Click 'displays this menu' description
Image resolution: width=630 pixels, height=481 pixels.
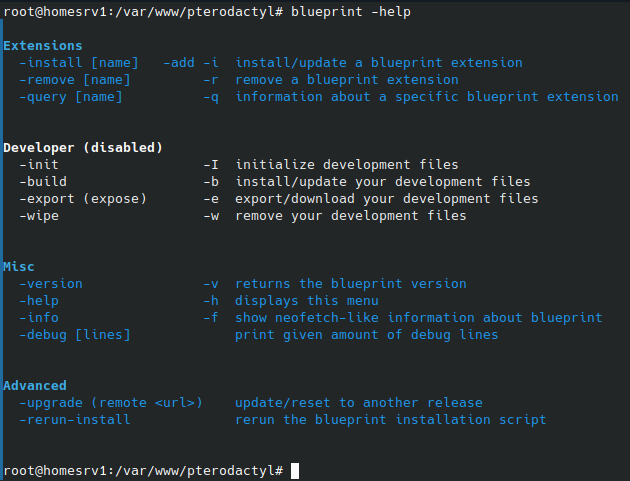307,301
